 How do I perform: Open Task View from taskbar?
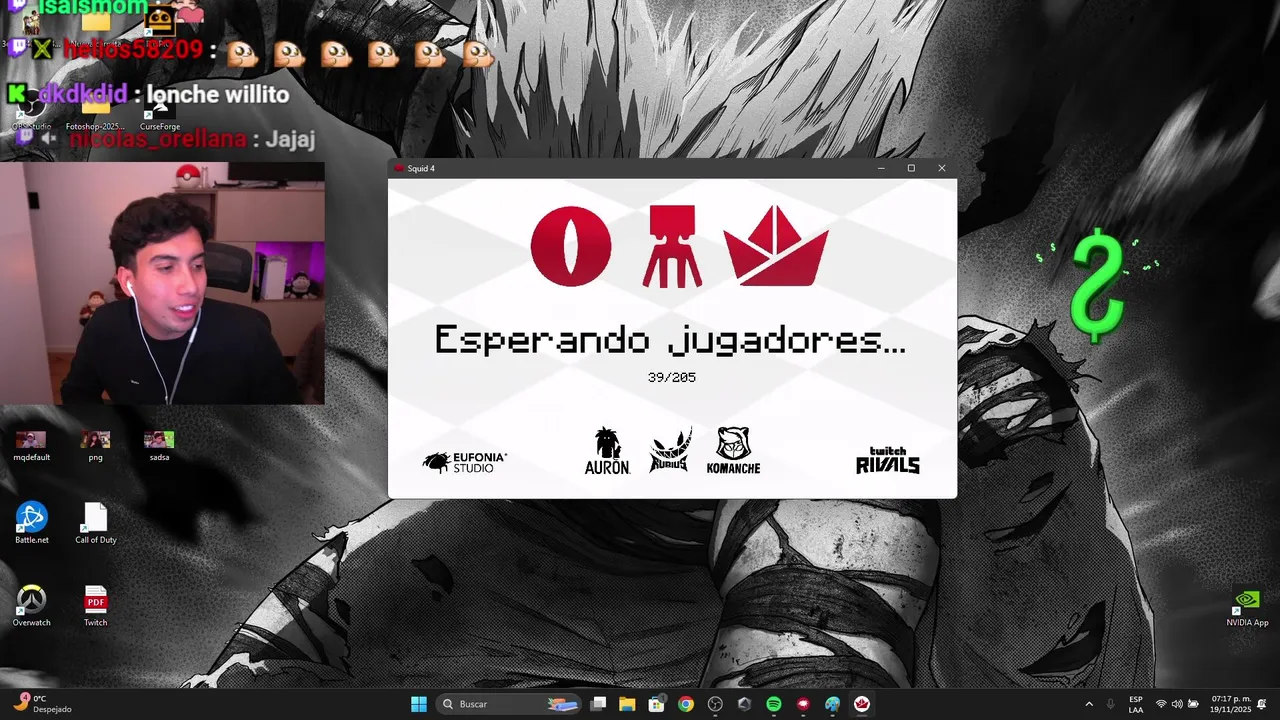tap(598, 704)
